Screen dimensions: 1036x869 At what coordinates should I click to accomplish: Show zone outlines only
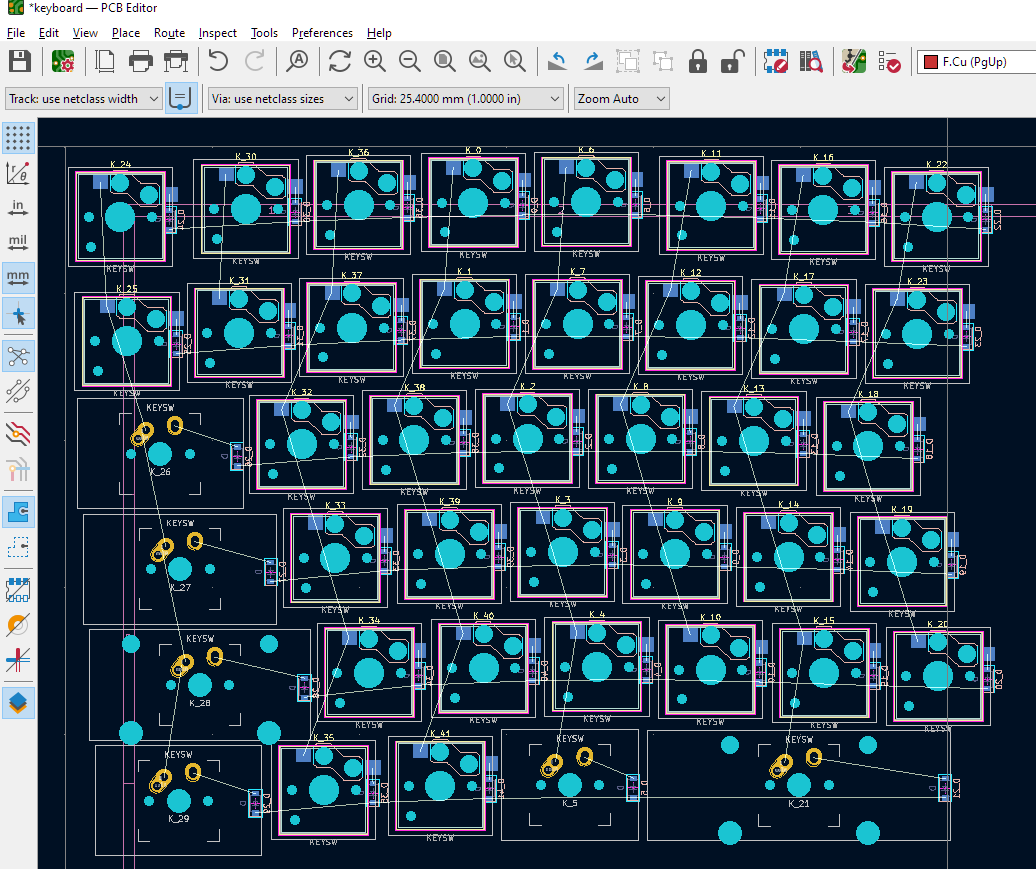[x=18, y=547]
